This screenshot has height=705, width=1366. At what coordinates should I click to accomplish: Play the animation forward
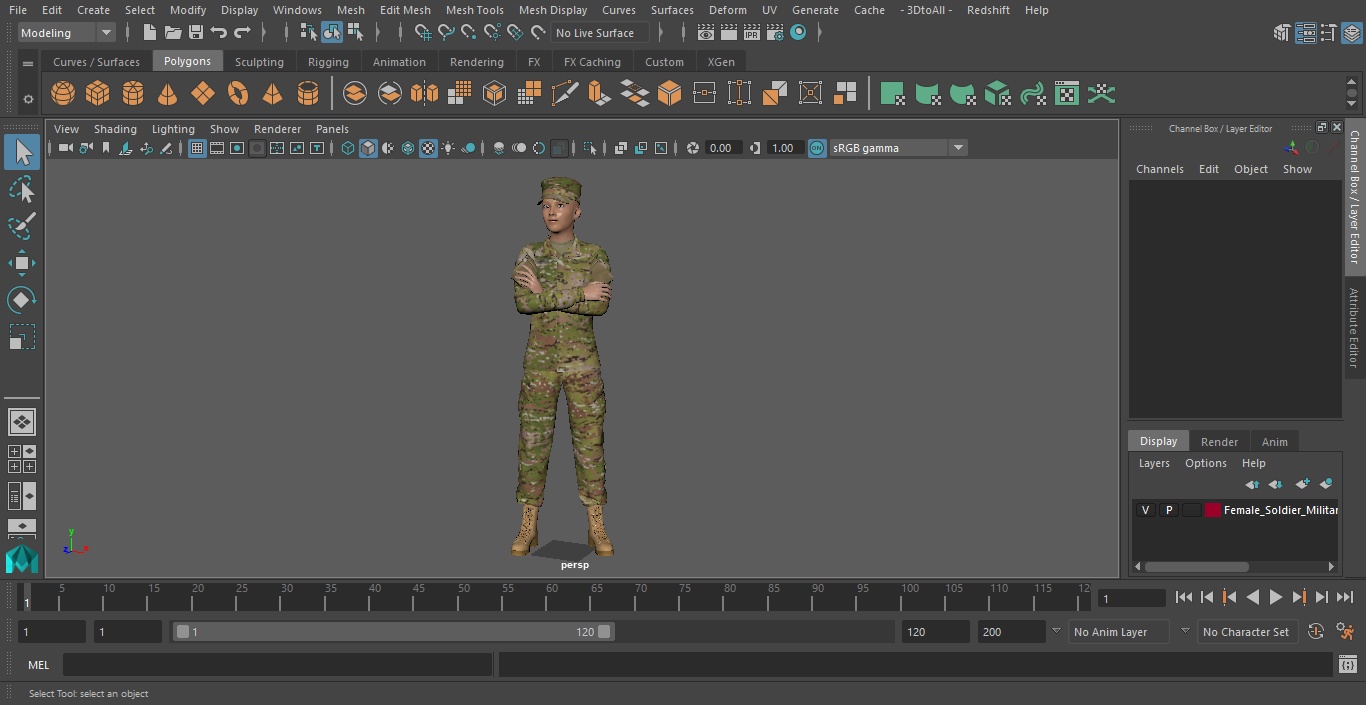(1275, 597)
